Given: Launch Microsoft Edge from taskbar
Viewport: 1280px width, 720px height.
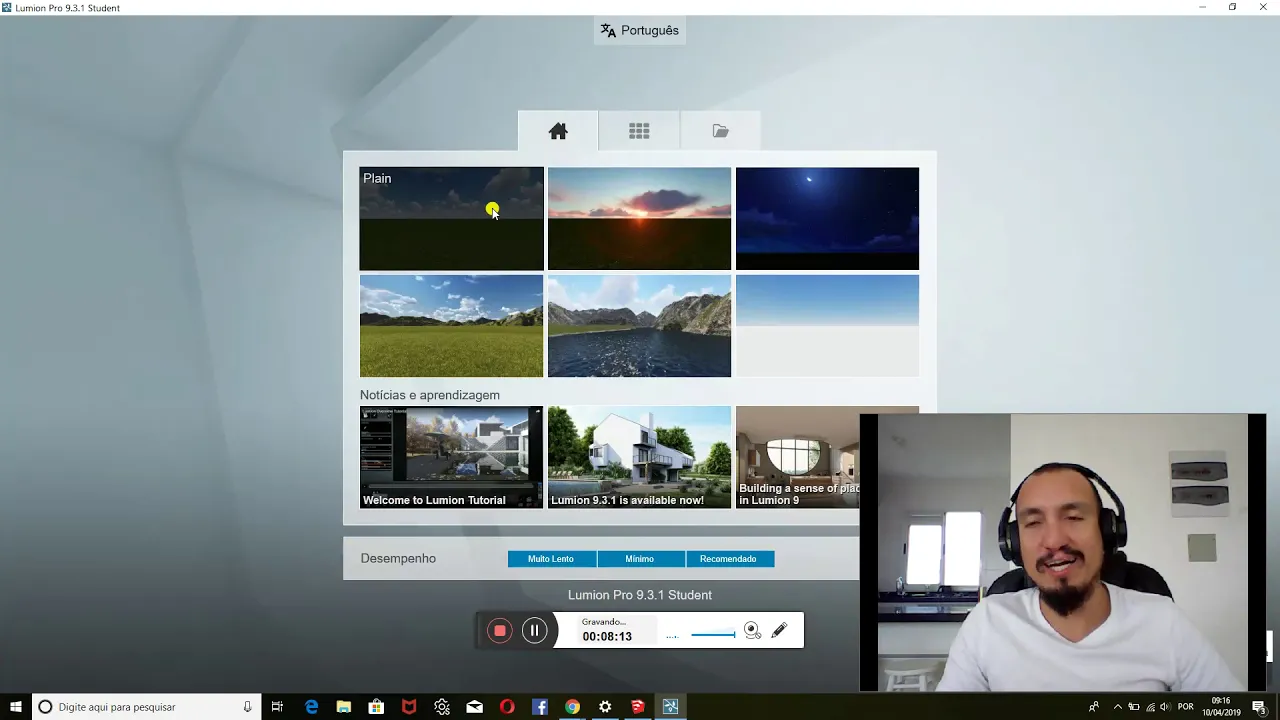Looking at the screenshot, I should tap(311, 707).
